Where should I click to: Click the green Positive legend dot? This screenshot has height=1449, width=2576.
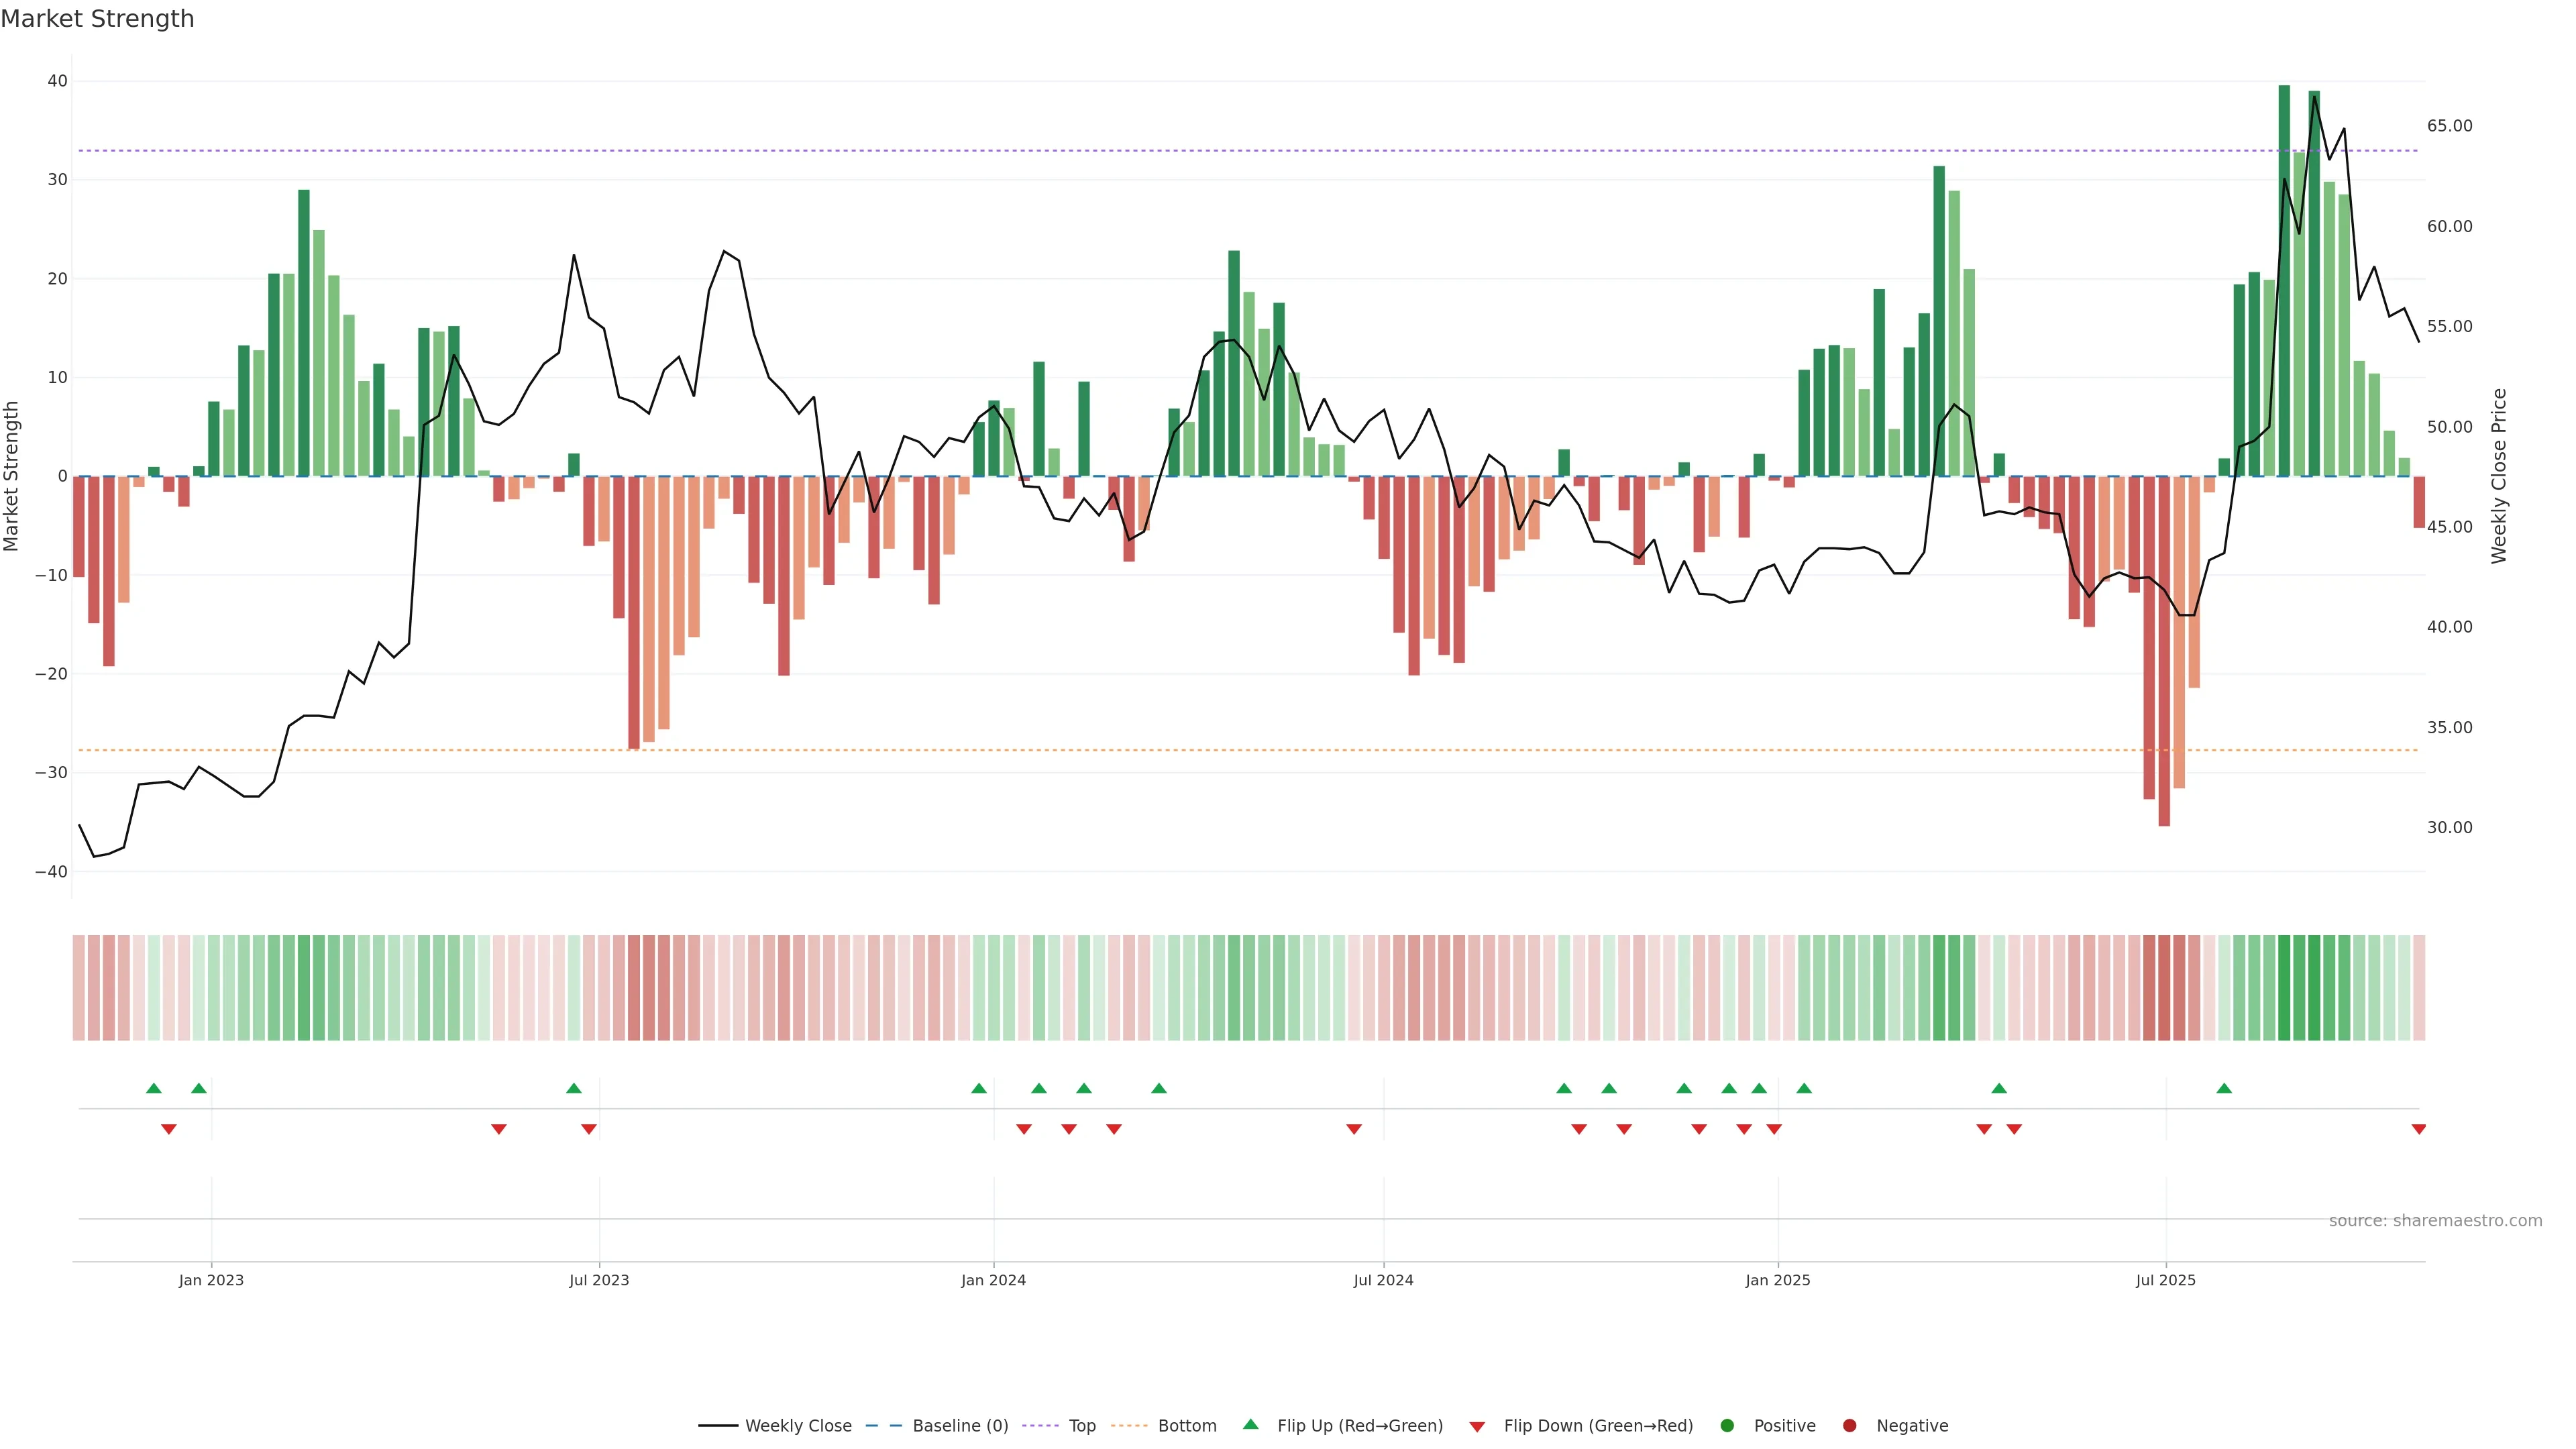click(1727, 1426)
